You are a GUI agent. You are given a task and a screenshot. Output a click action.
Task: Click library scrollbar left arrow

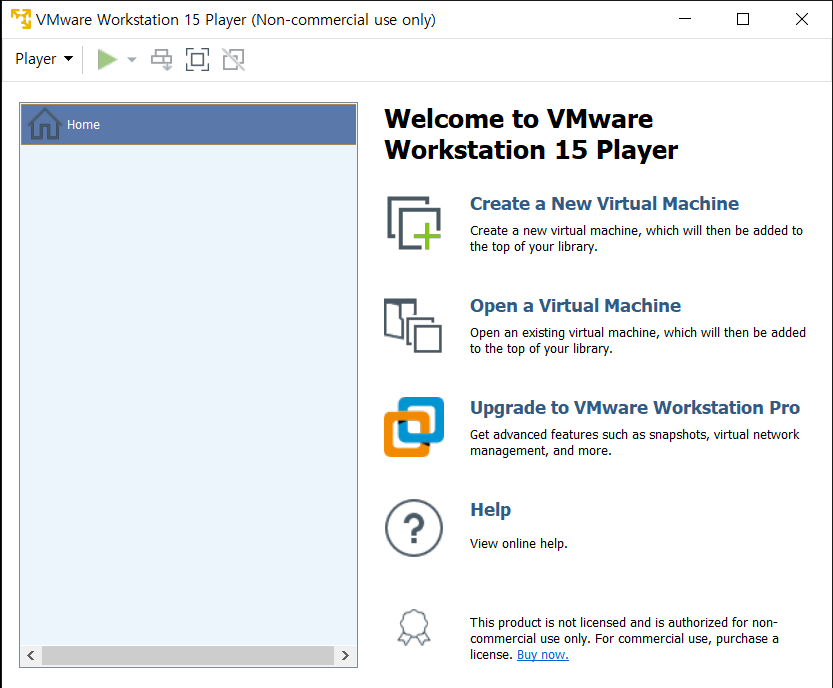tap(31, 656)
